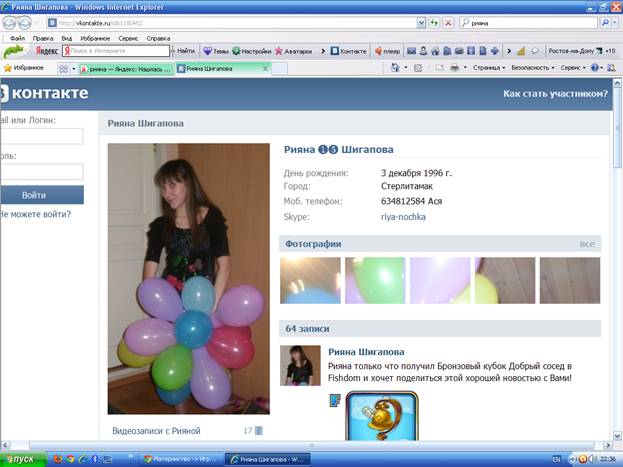Viewport: 623px width, 467px height.
Task: Open the Fishdom bronze cup image
Action: coord(382,416)
